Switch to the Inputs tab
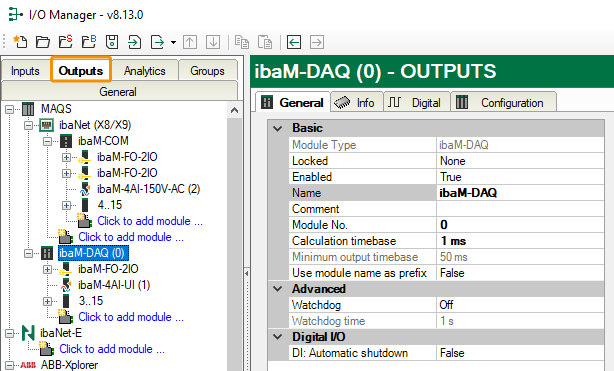This screenshot has height=371, width=614. tap(25, 71)
